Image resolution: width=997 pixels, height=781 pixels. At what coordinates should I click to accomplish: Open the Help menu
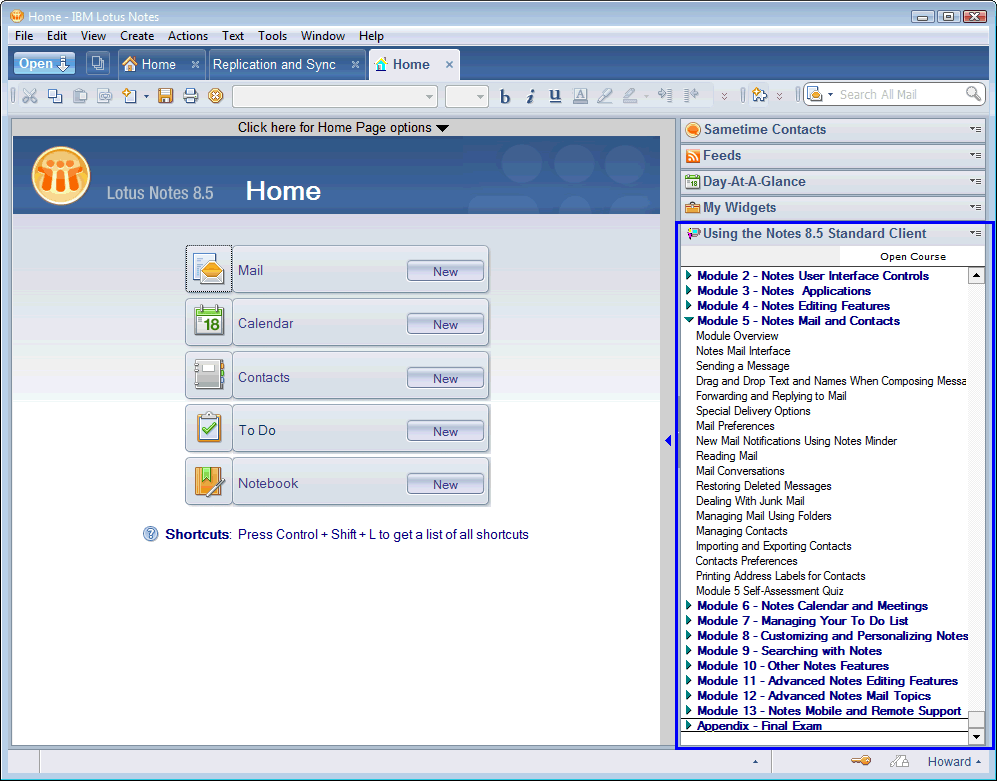coord(371,36)
